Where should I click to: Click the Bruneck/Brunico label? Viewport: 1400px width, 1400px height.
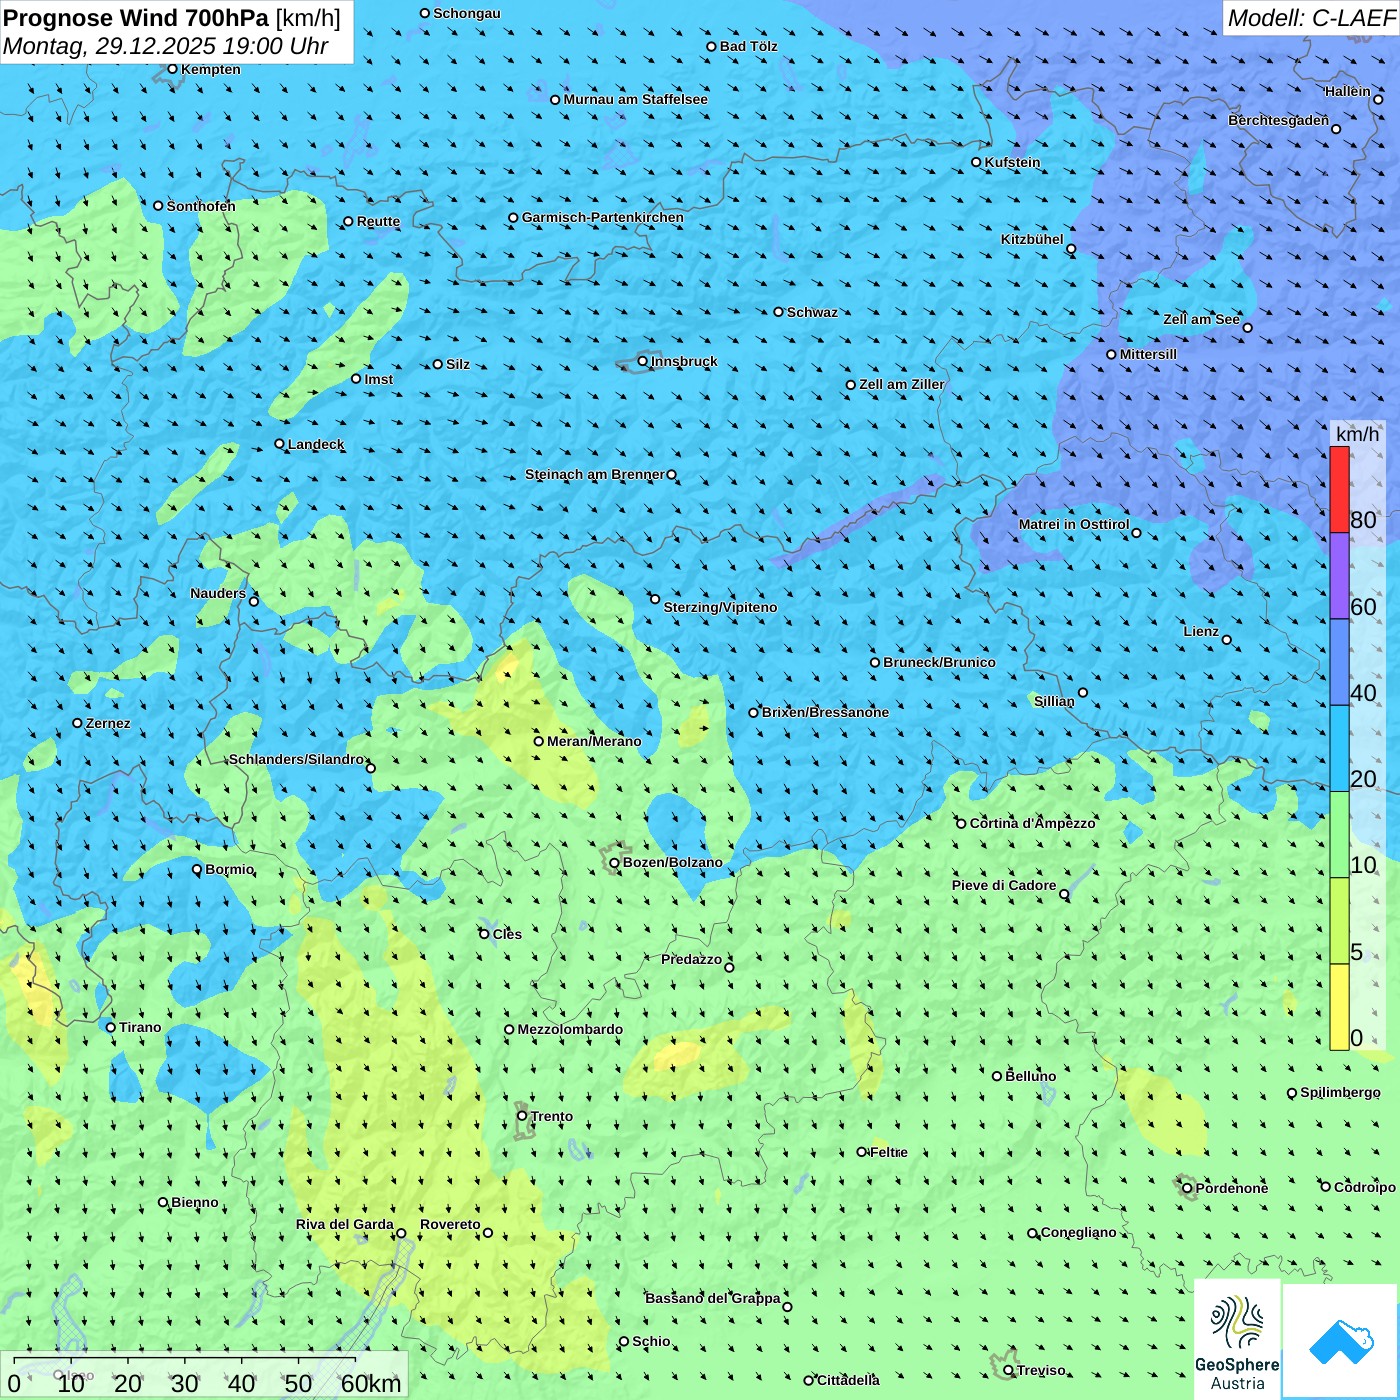939,662
